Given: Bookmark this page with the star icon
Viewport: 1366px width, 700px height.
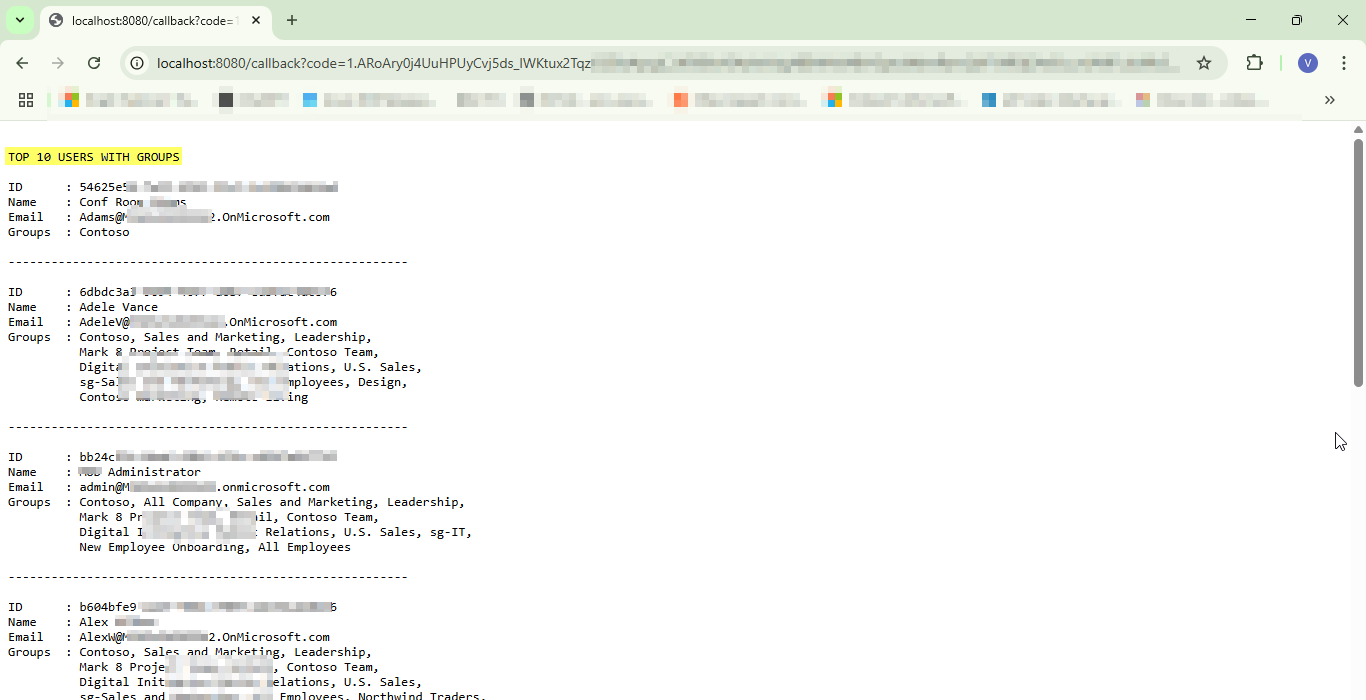Looking at the screenshot, I should [1204, 62].
